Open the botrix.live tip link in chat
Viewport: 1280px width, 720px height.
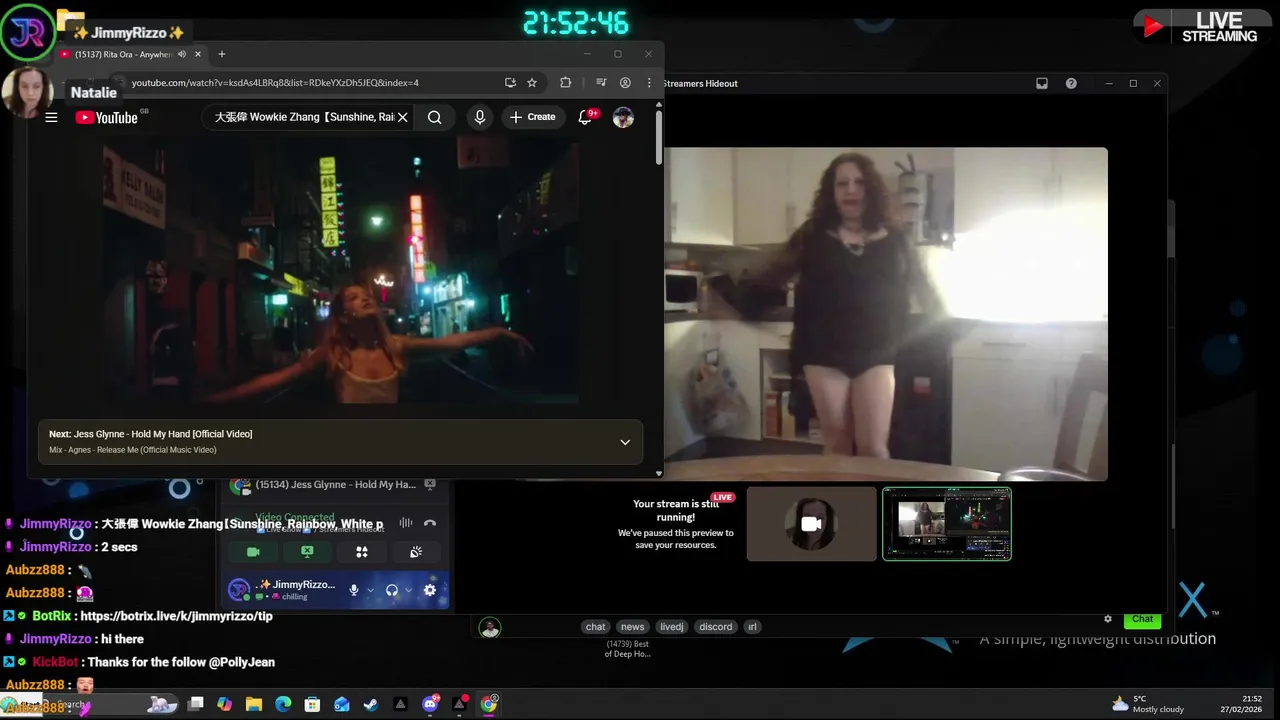[176, 616]
